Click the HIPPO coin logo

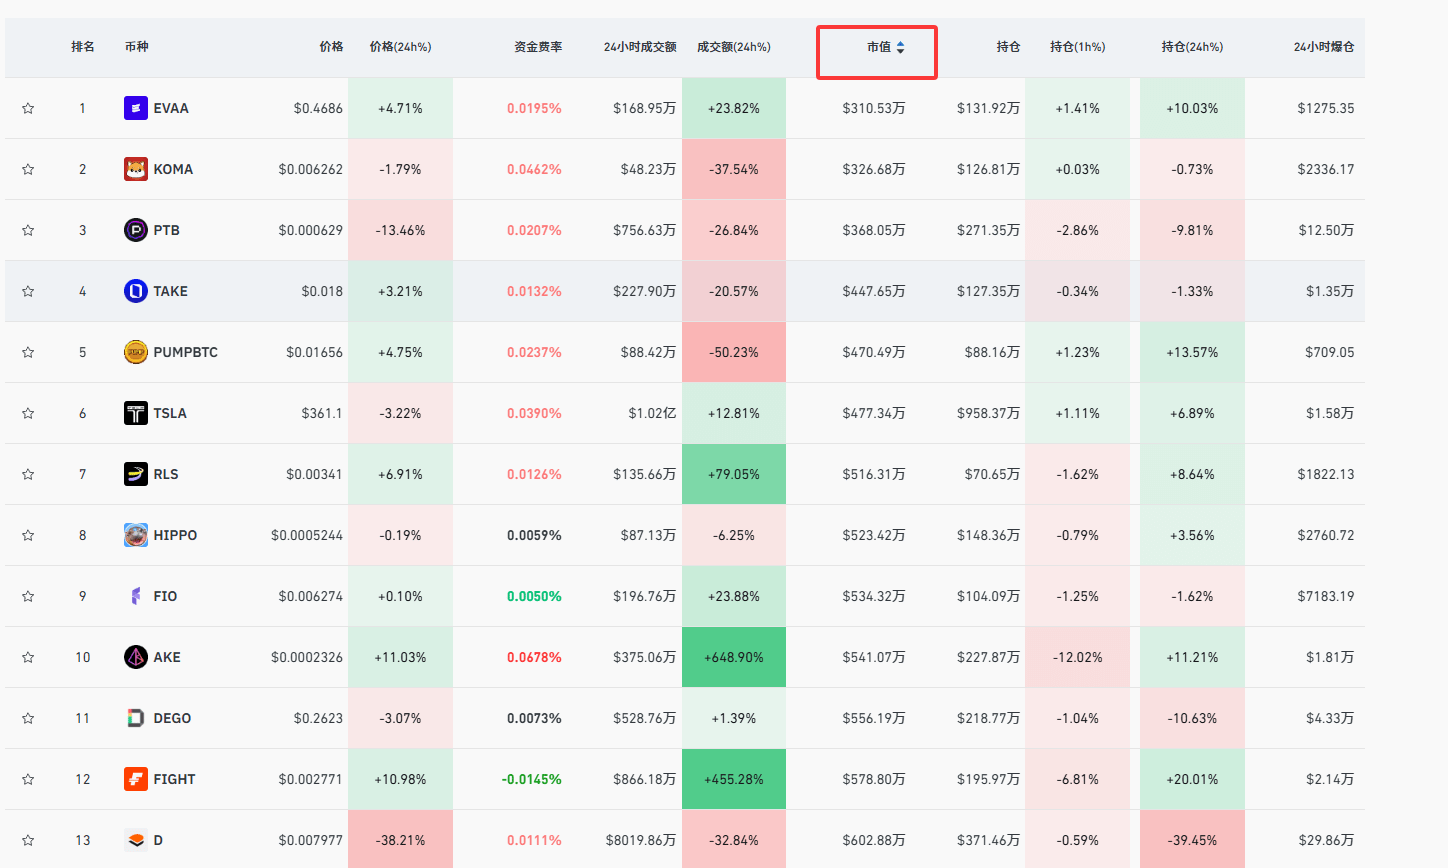(136, 535)
